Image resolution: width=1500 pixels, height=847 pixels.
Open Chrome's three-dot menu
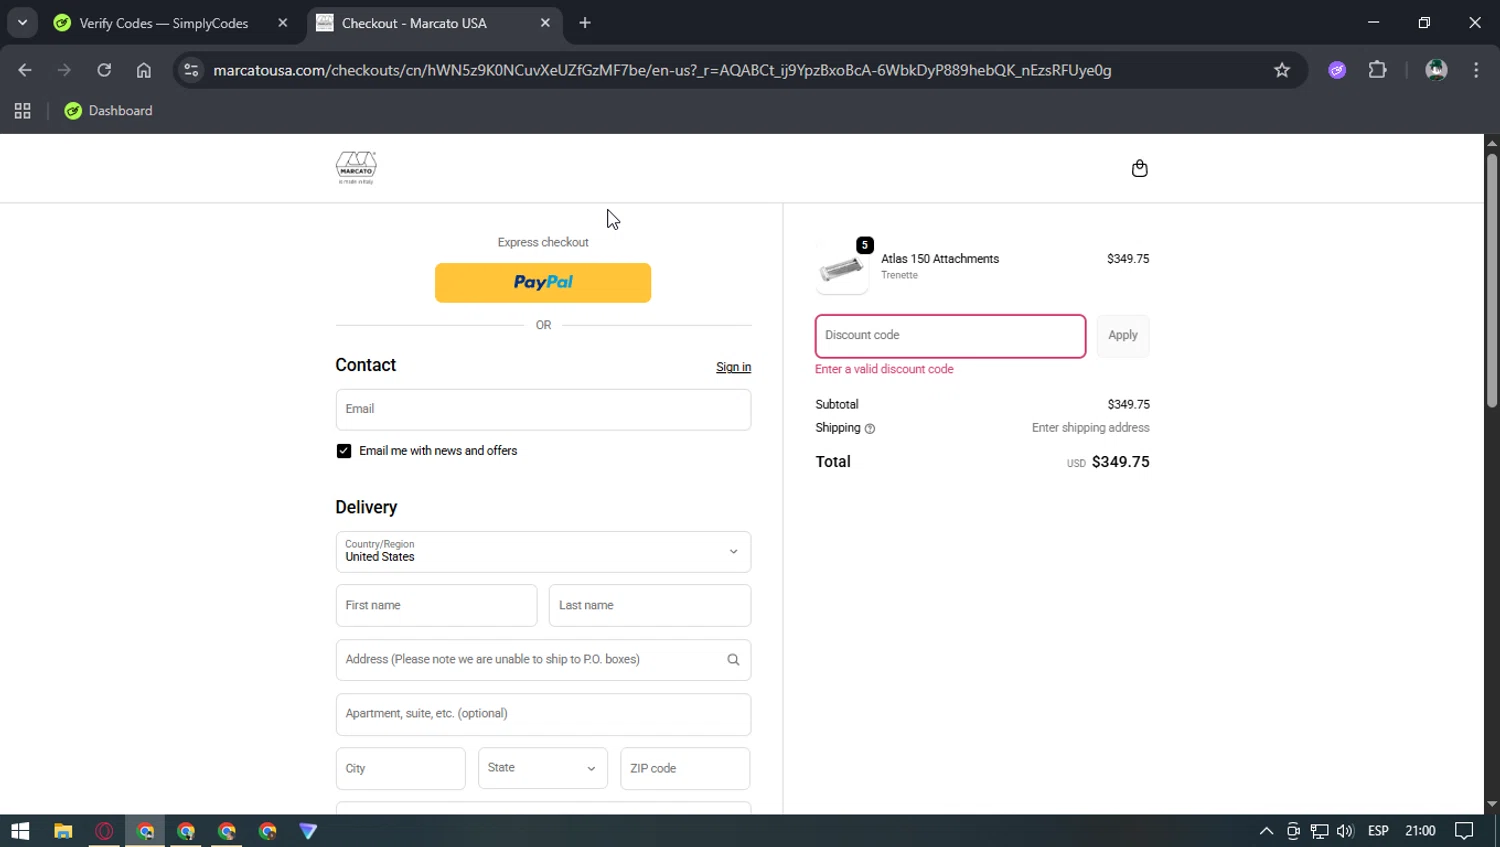pos(1476,70)
